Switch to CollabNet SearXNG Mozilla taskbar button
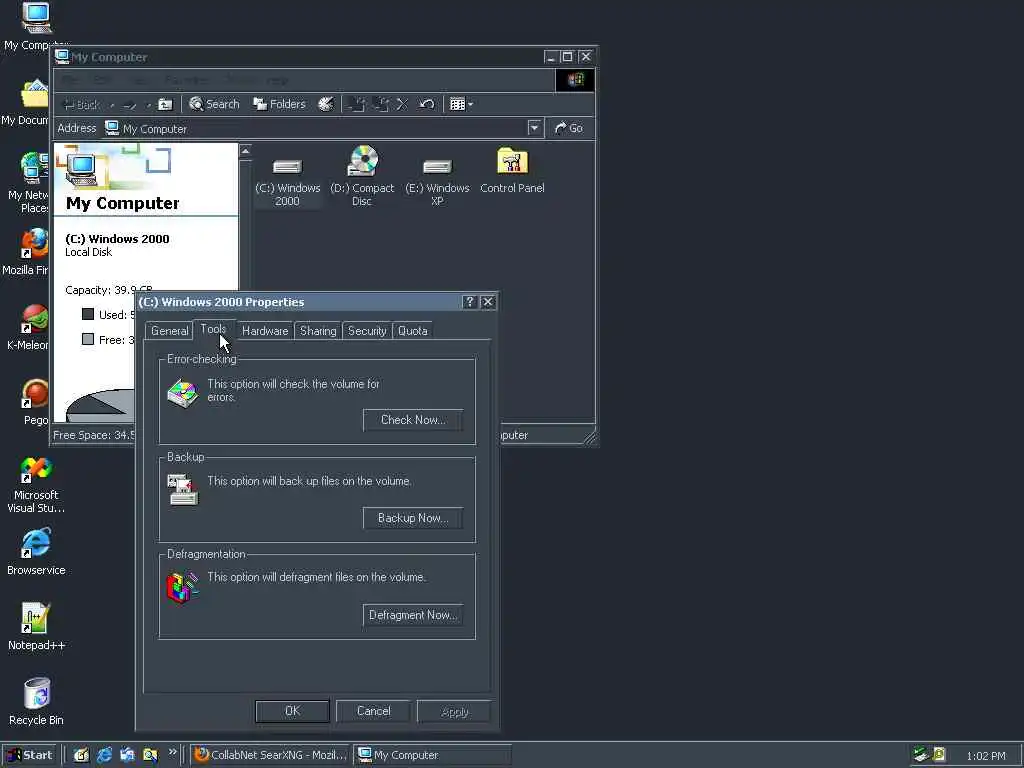The width and height of the screenshot is (1024, 768). point(270,755)
